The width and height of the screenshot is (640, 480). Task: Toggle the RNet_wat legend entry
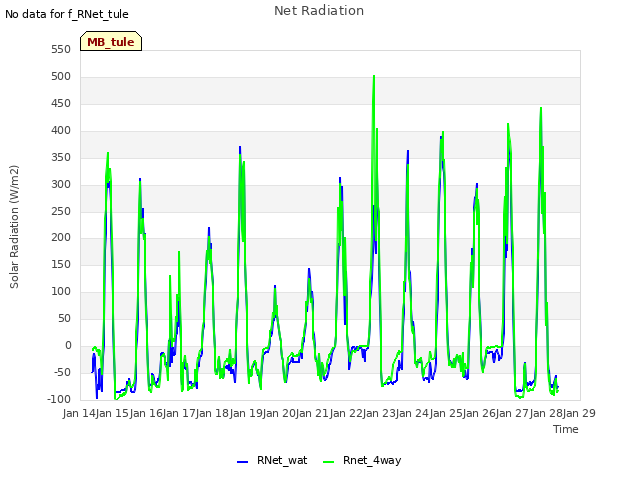[272, 460]
